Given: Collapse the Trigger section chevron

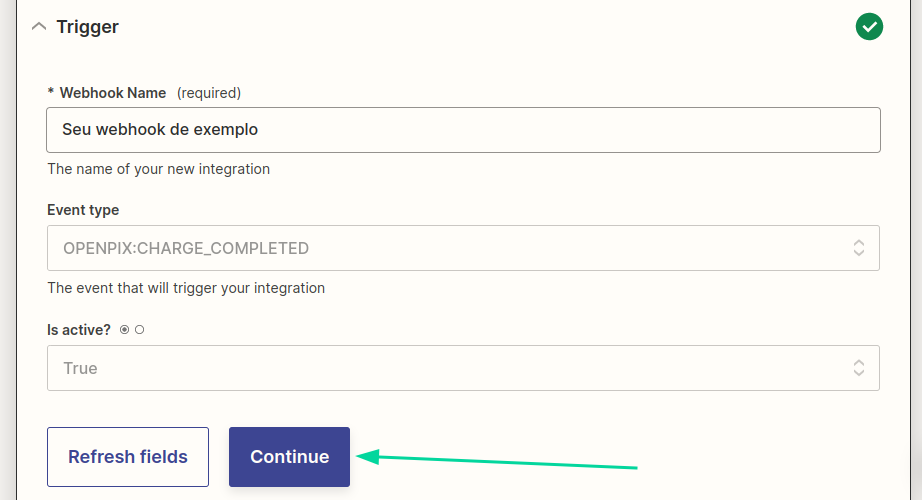Looking at the screenshot, I should pos(39,27).
